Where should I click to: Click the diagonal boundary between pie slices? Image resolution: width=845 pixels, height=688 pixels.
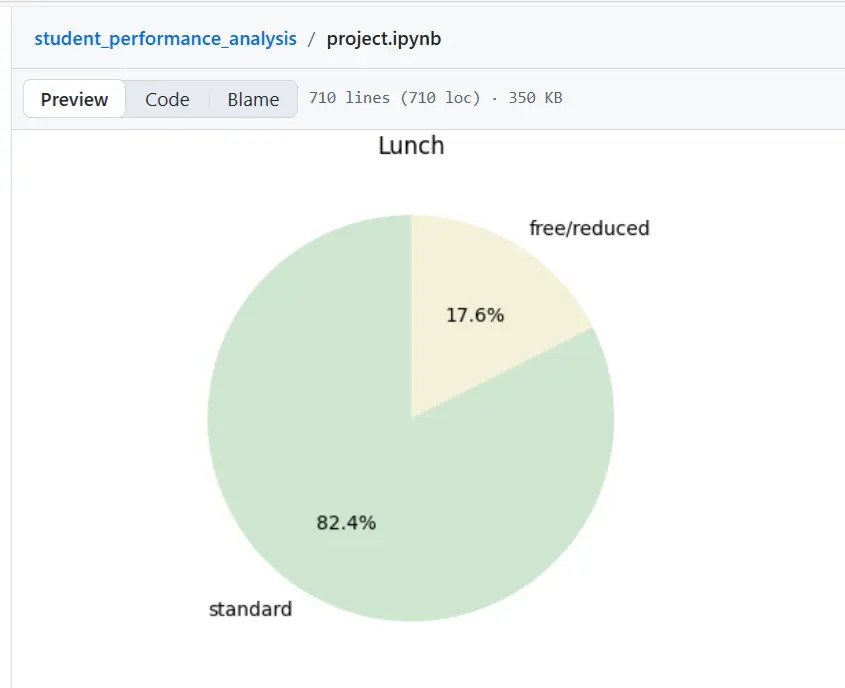(502, 373)
